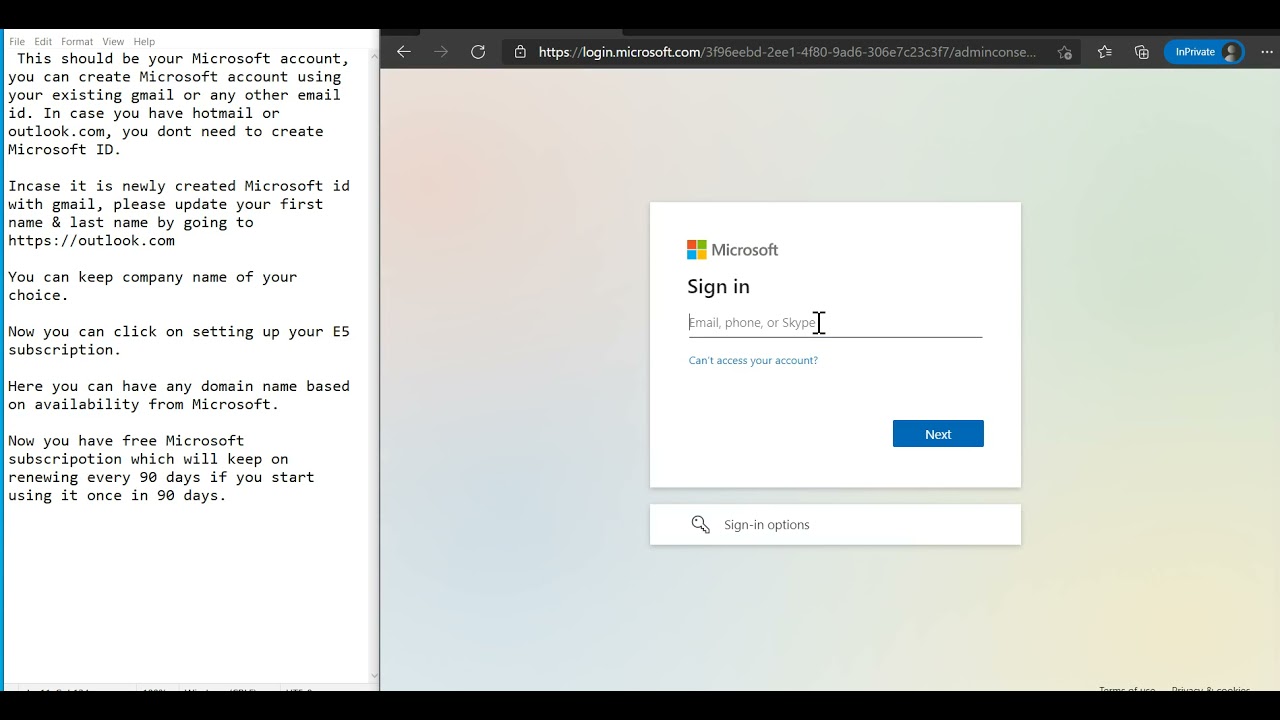The image size is (1280, 720).
Task: Click the Microsoft logo on the sign-in card
Action: point(732,250)
